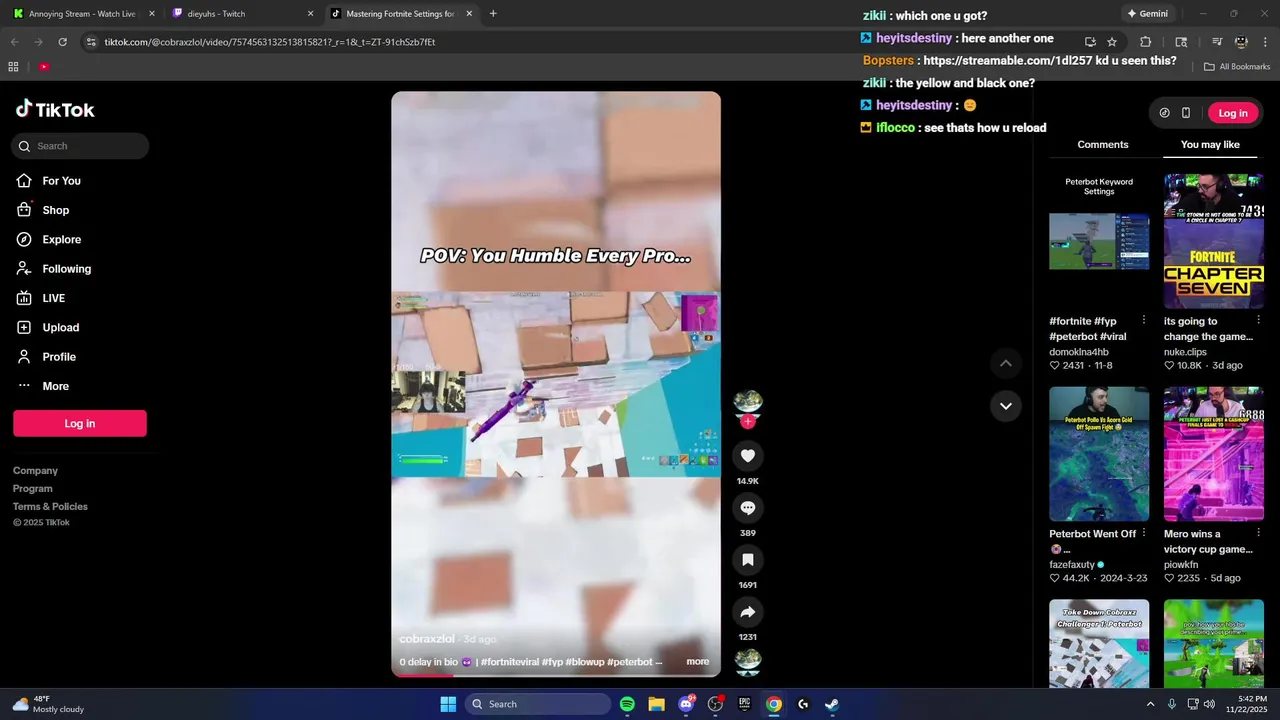Viewport: 1280px width, 720px height.
Task: Open cobraxzlol creator profile link
Action: point(427,639)
